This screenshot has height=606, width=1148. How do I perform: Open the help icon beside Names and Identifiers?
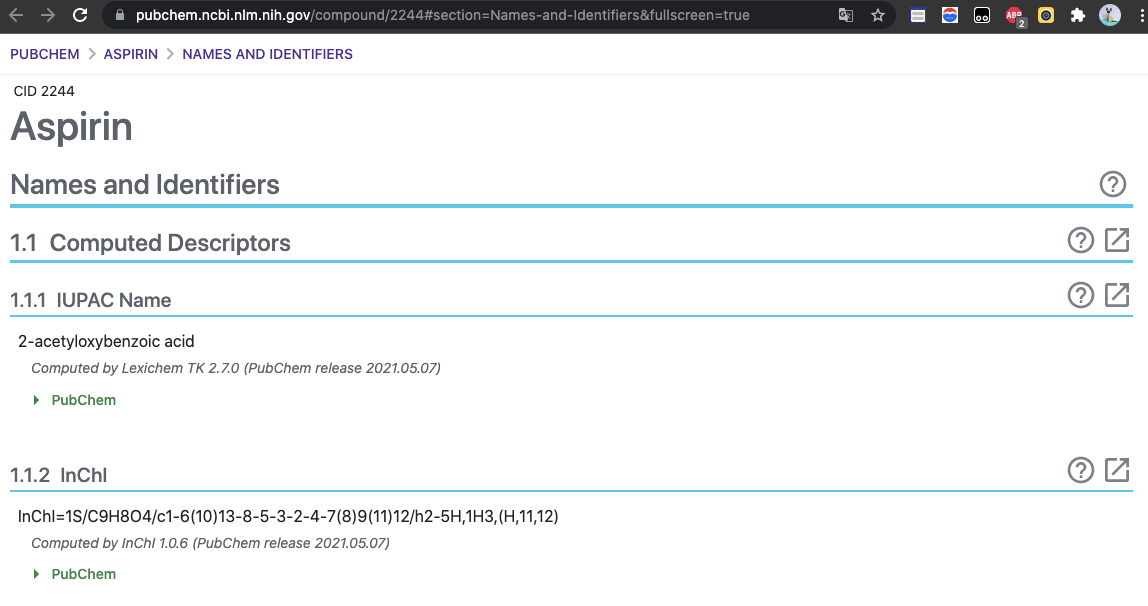coord(1113,184)
